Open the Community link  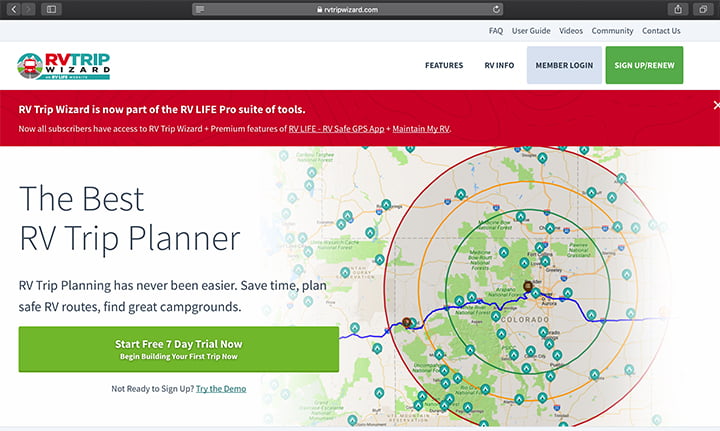click(x=612, y=31)
